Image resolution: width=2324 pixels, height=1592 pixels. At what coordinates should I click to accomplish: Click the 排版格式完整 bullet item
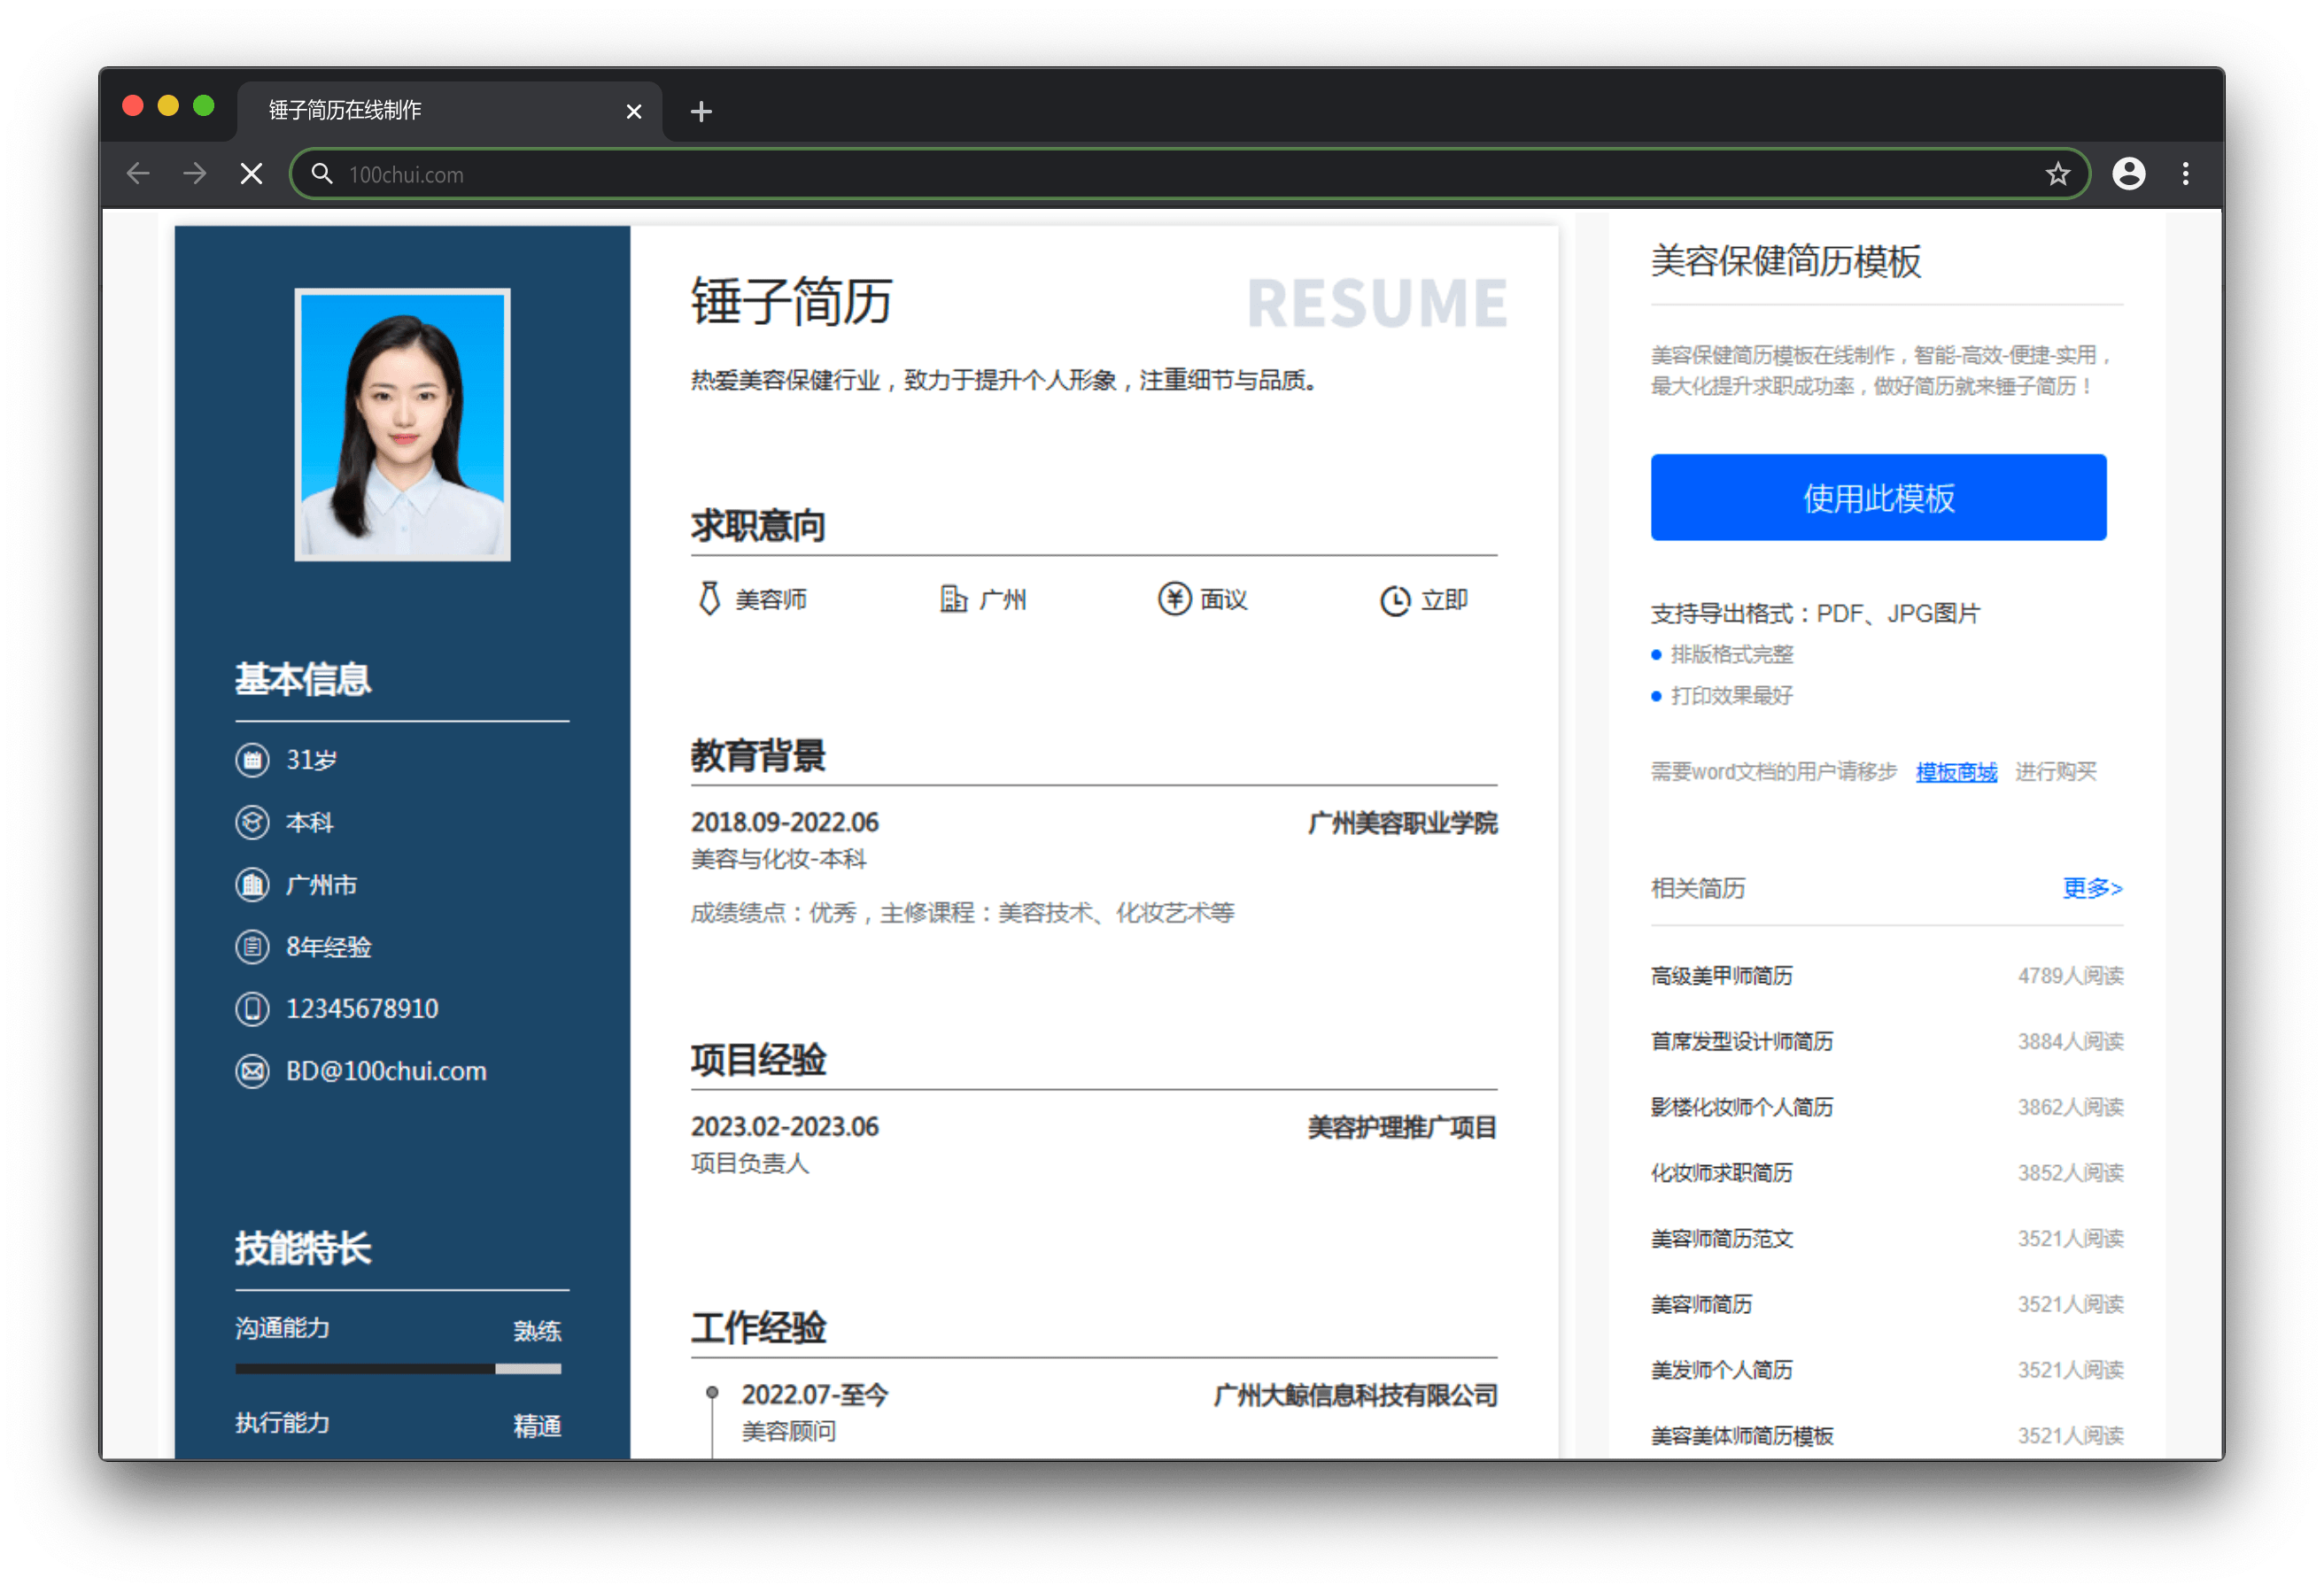[x=1732, y=655]
